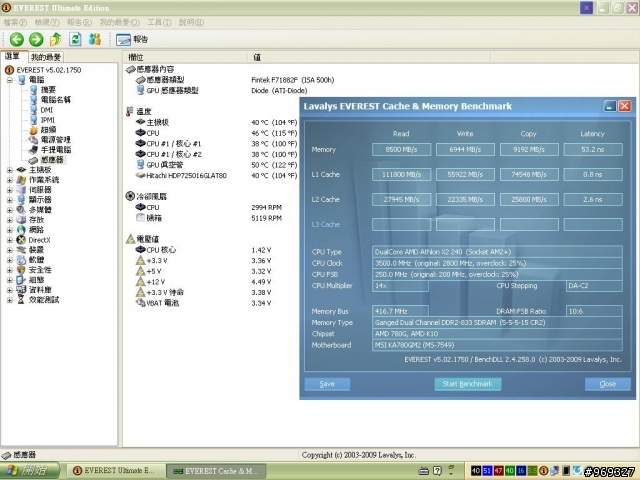Switch to the 選單 menu tab
This screenshot has width=640, height=480.
pyautogui.click(x=13, y=56)
